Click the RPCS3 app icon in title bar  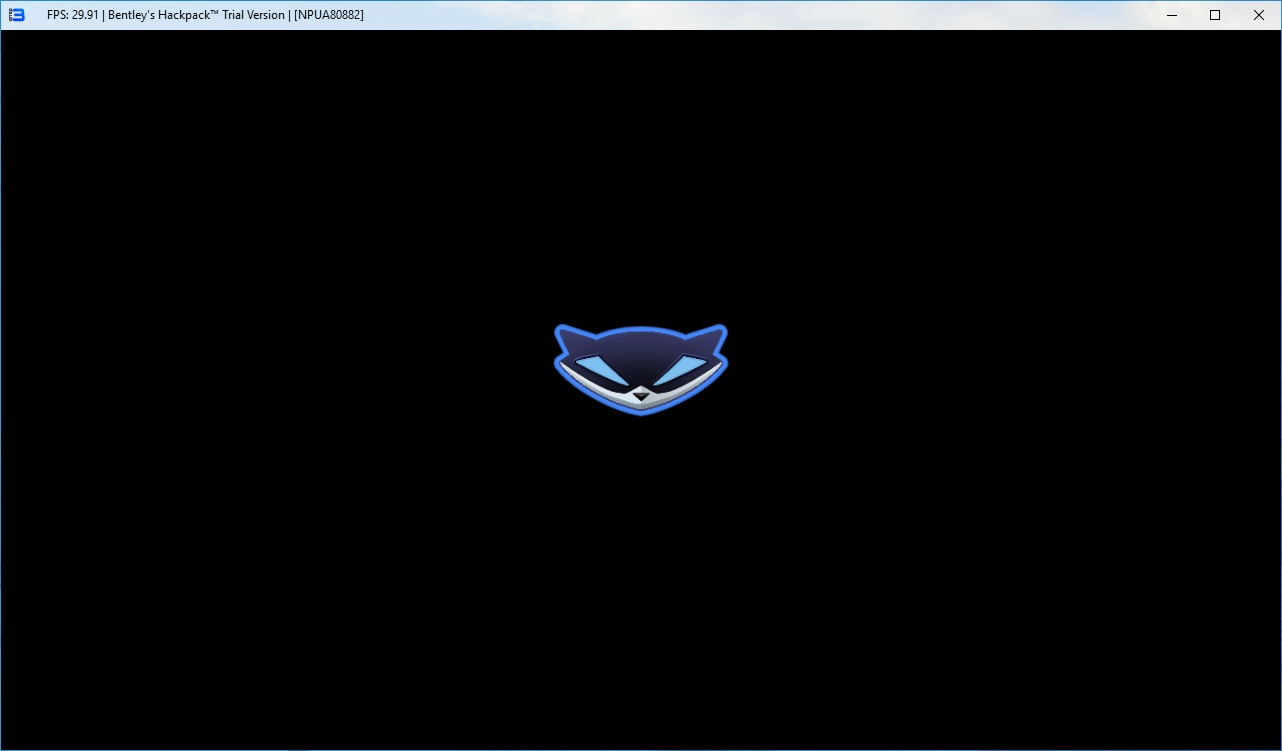(16, 15)
